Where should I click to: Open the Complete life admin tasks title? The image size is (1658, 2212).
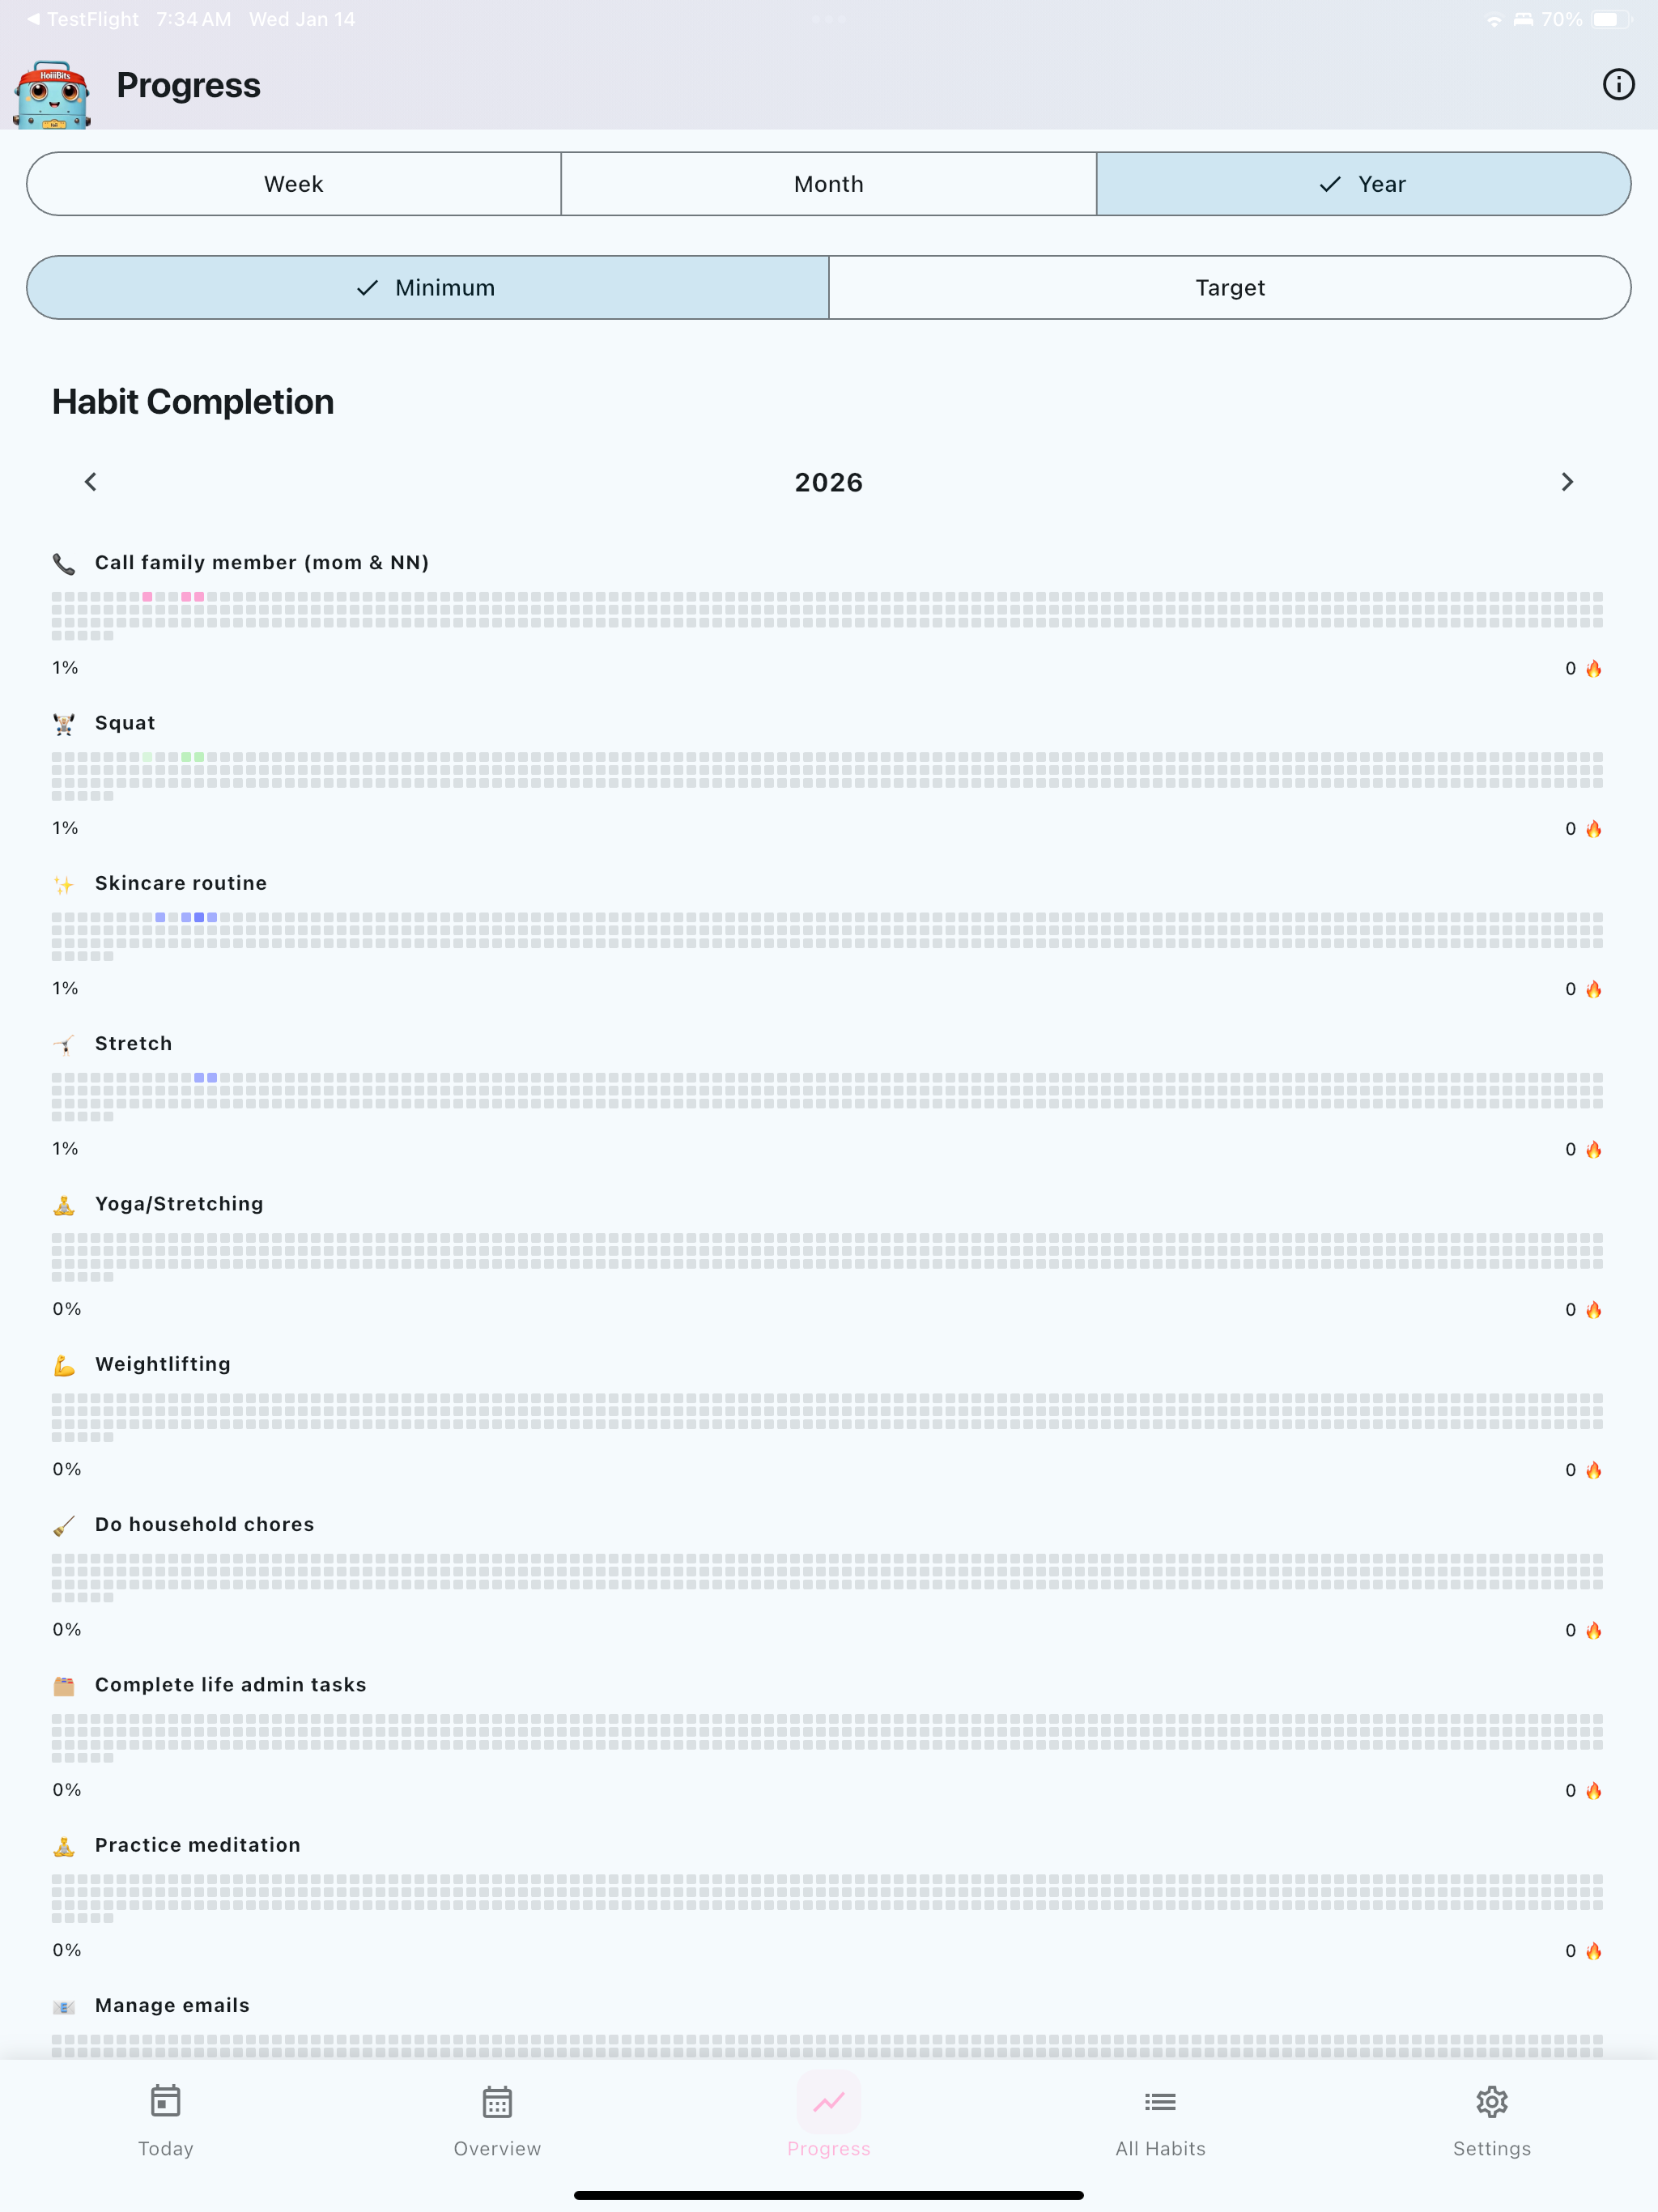coord(231,1685)
